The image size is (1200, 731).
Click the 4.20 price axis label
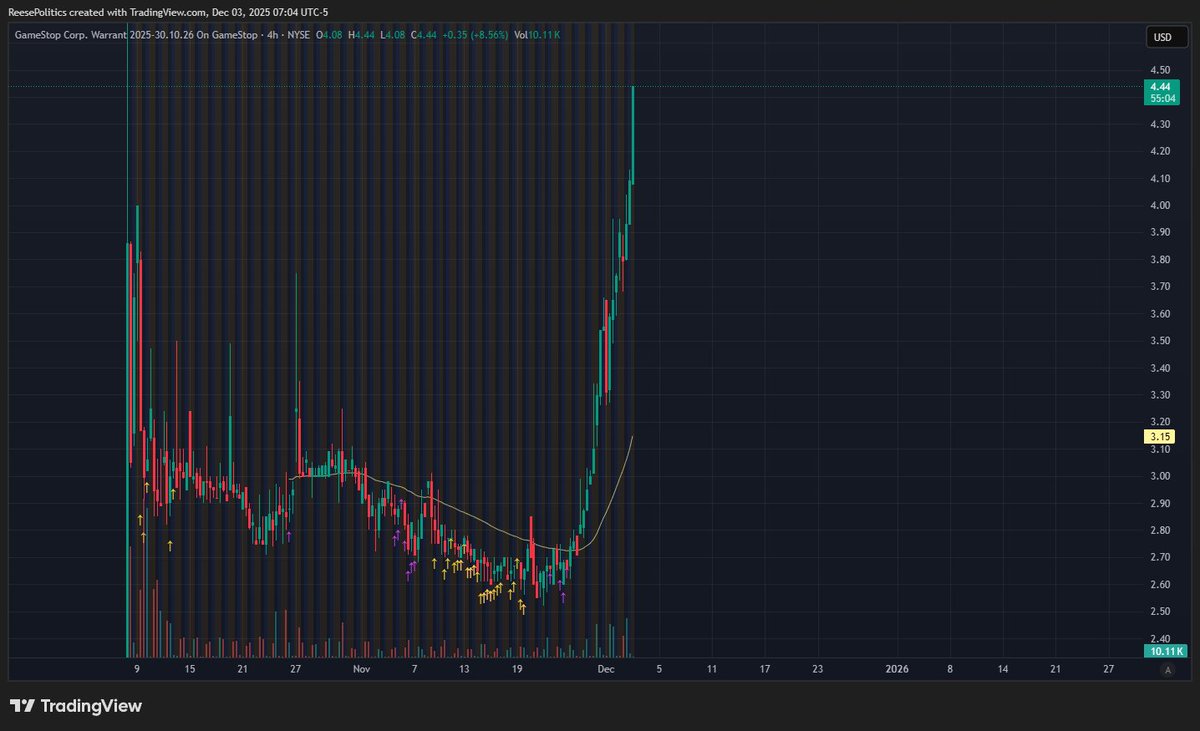(1160, 151)
